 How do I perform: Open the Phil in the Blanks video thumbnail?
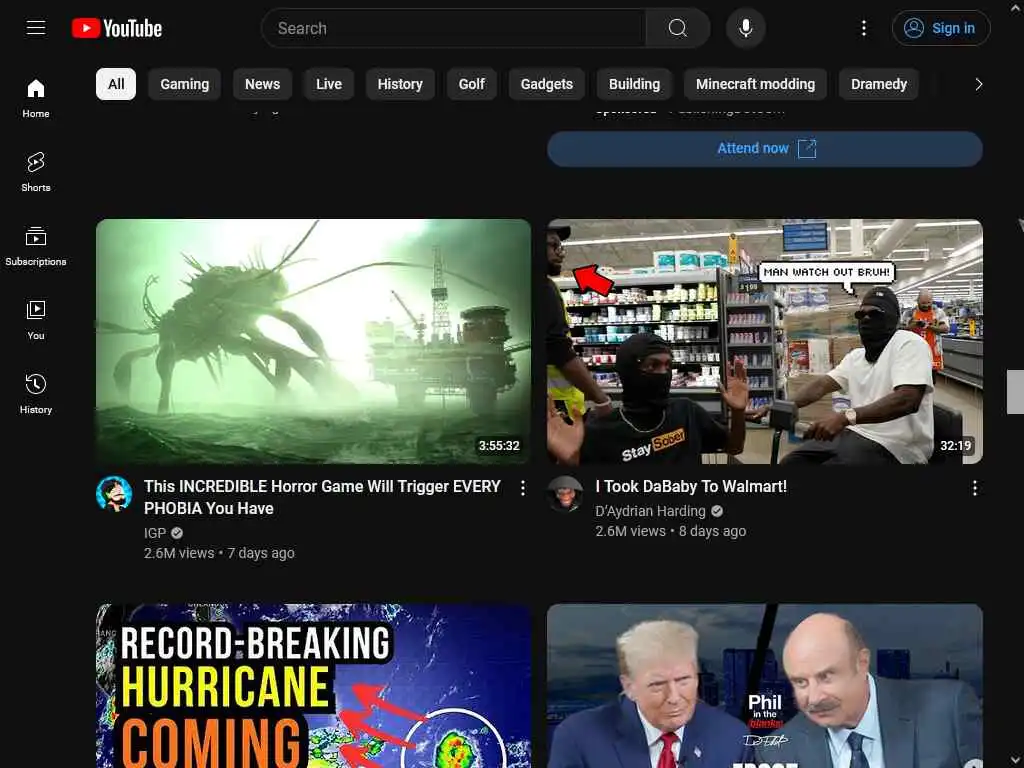click(765, 686)
